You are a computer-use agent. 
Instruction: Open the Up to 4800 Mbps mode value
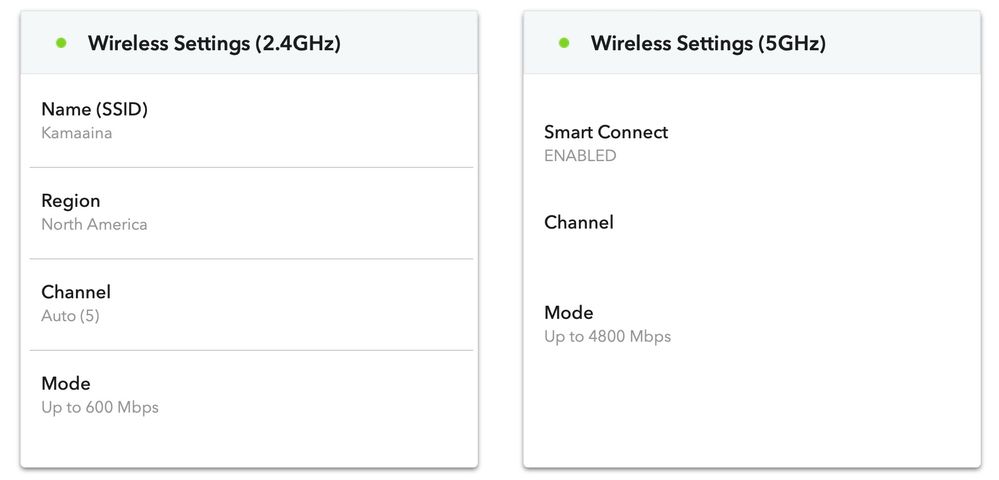point(607,337)
